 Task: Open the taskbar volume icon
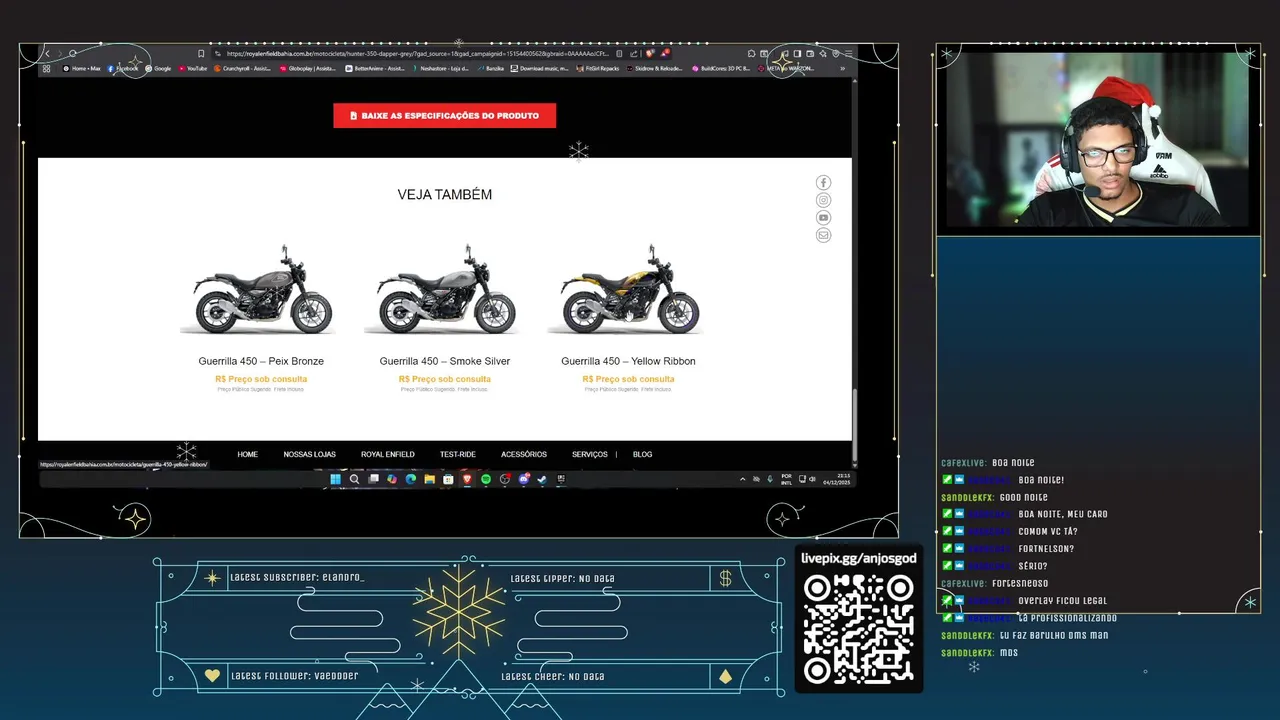coord(812,479)
